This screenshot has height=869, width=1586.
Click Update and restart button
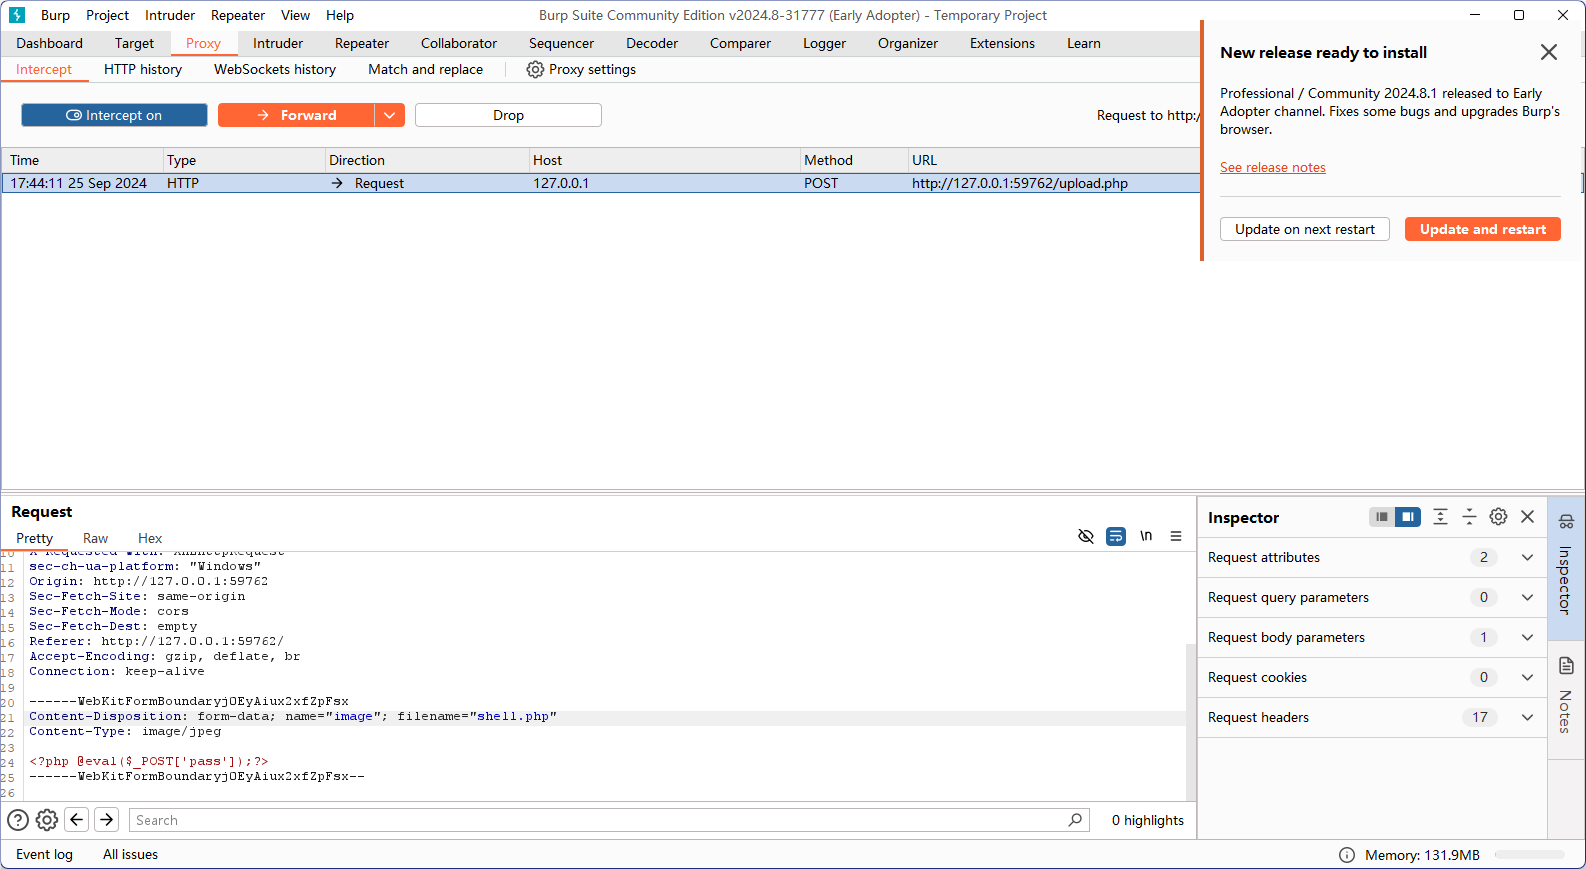[x=1483, y=229]
